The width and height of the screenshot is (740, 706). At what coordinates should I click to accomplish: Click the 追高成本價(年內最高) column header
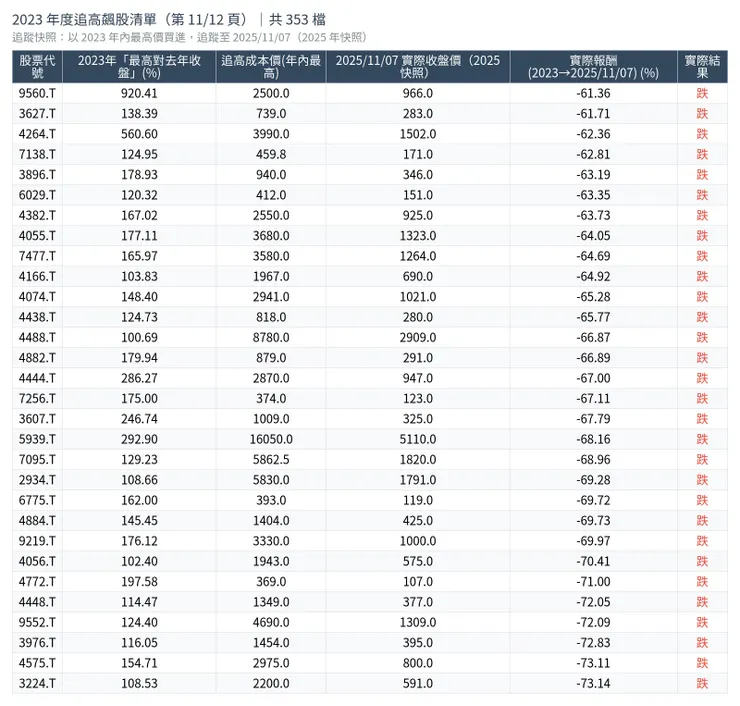point(271,67)
